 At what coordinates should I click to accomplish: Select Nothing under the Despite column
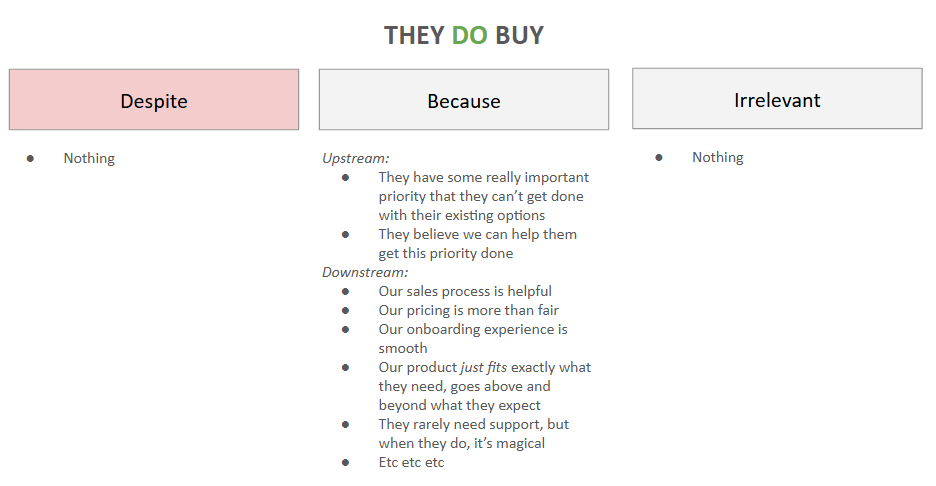(x=89, y=158)
